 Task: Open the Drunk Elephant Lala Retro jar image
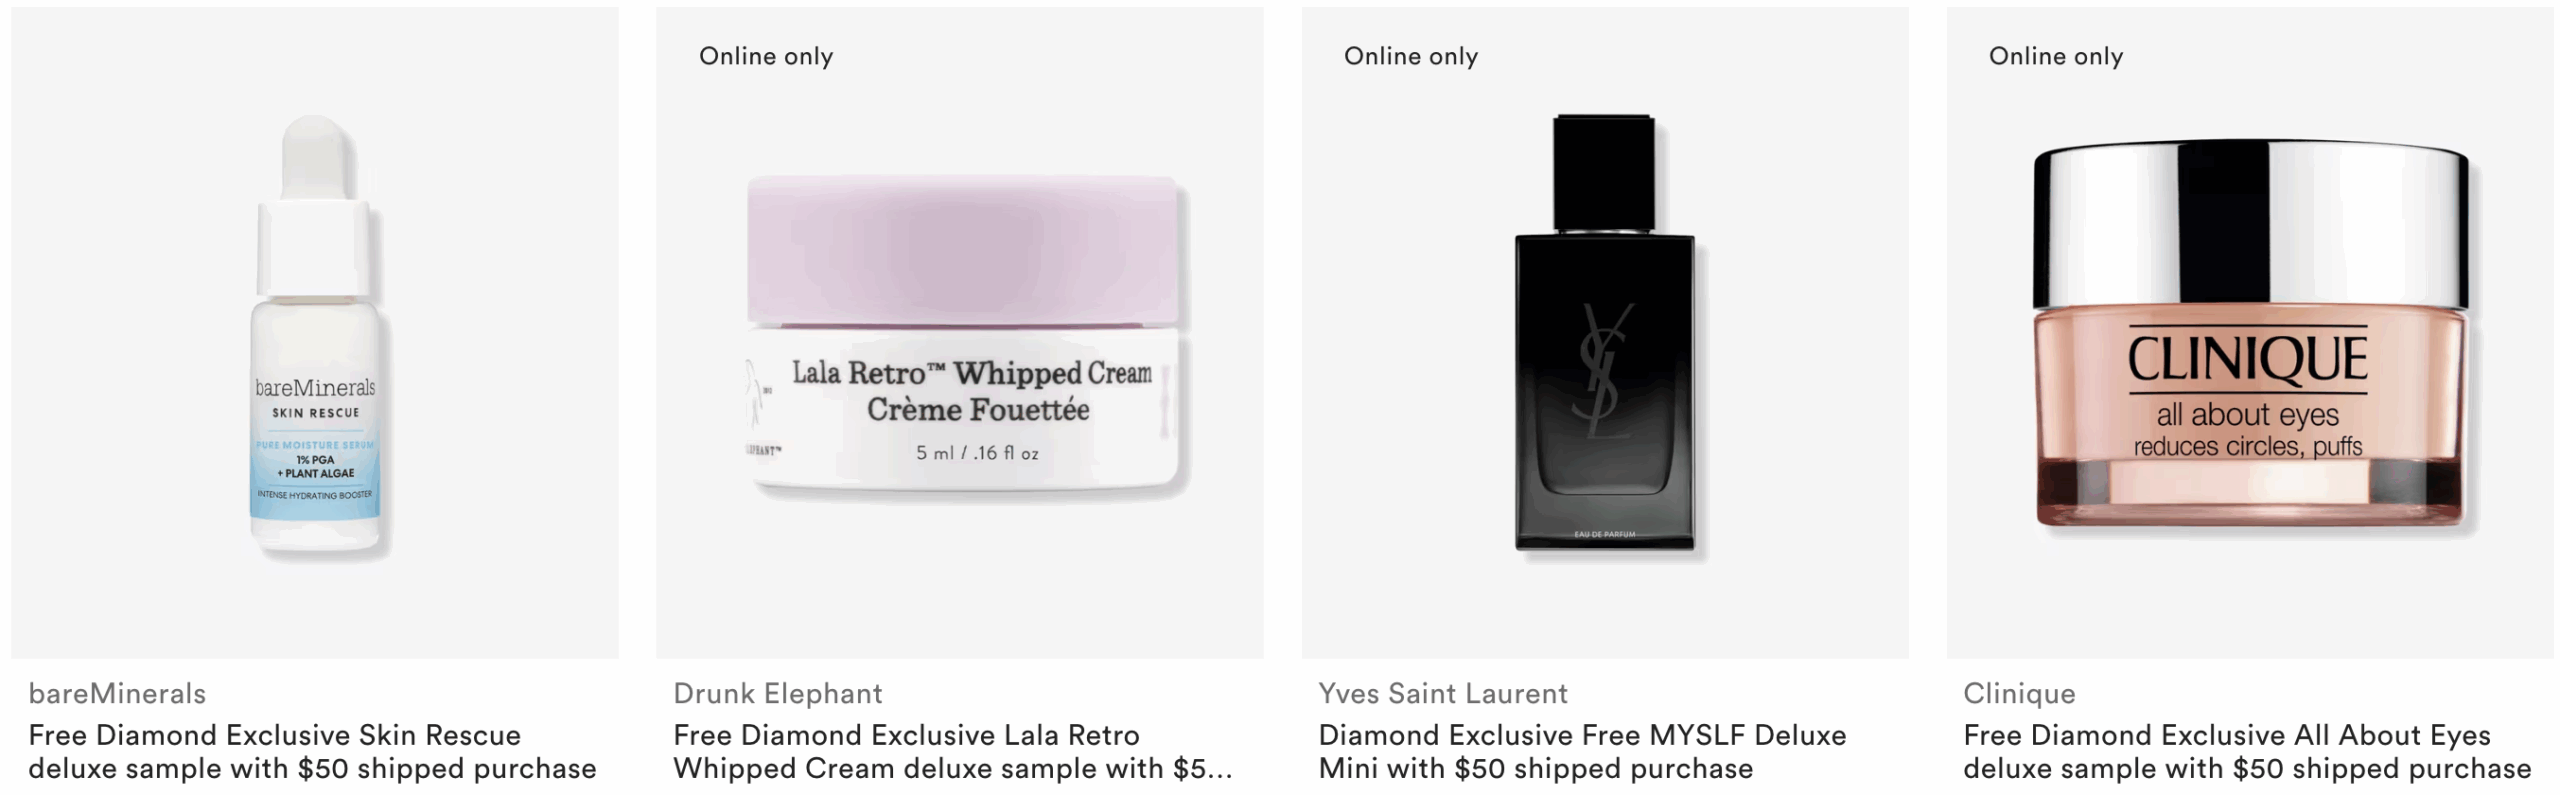pos(960,332)
